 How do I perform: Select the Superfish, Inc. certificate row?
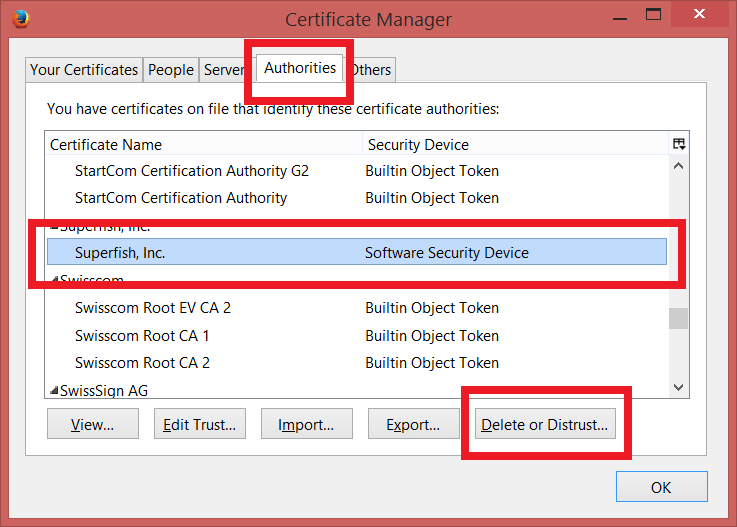pos(120,253)
